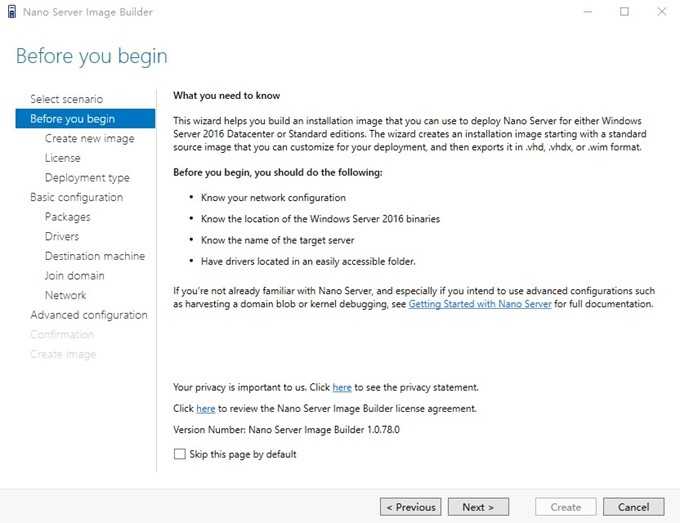The image size is (680, 523).
Task: Open the privacy statement 'here' link
Action: [342, 387]
